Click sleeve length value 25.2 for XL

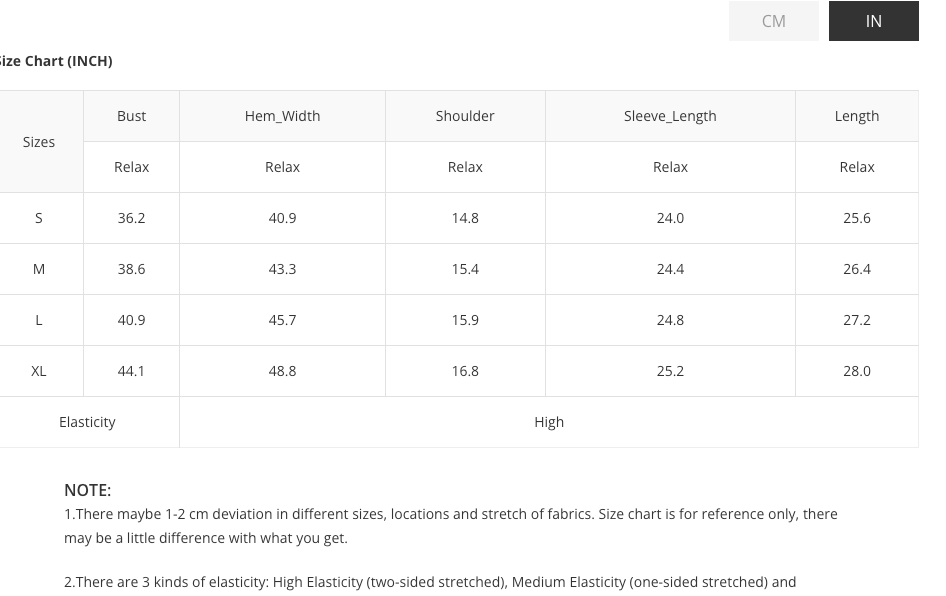pyautogui.click(x=670, y=371)
